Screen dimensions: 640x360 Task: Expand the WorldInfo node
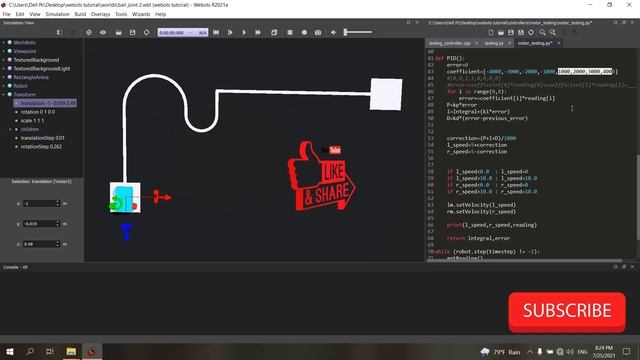click(x=4, y=42)
